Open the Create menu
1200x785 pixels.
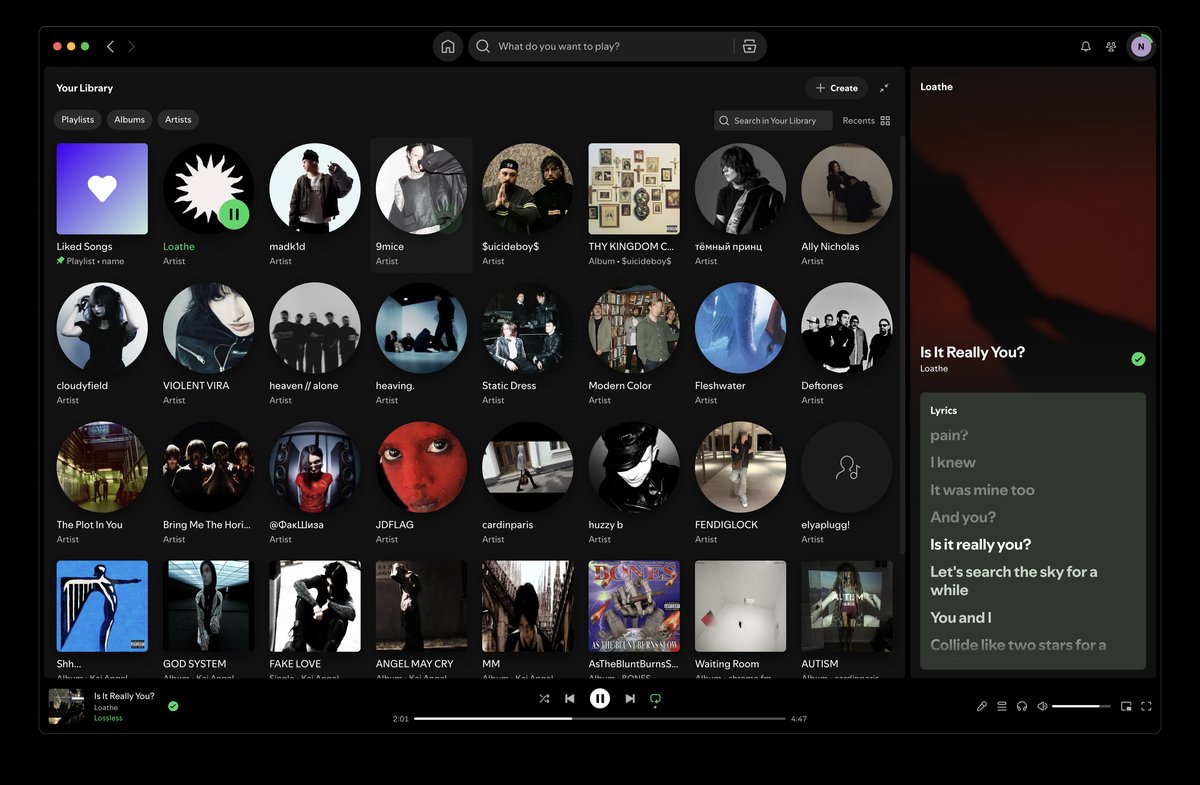837,88
